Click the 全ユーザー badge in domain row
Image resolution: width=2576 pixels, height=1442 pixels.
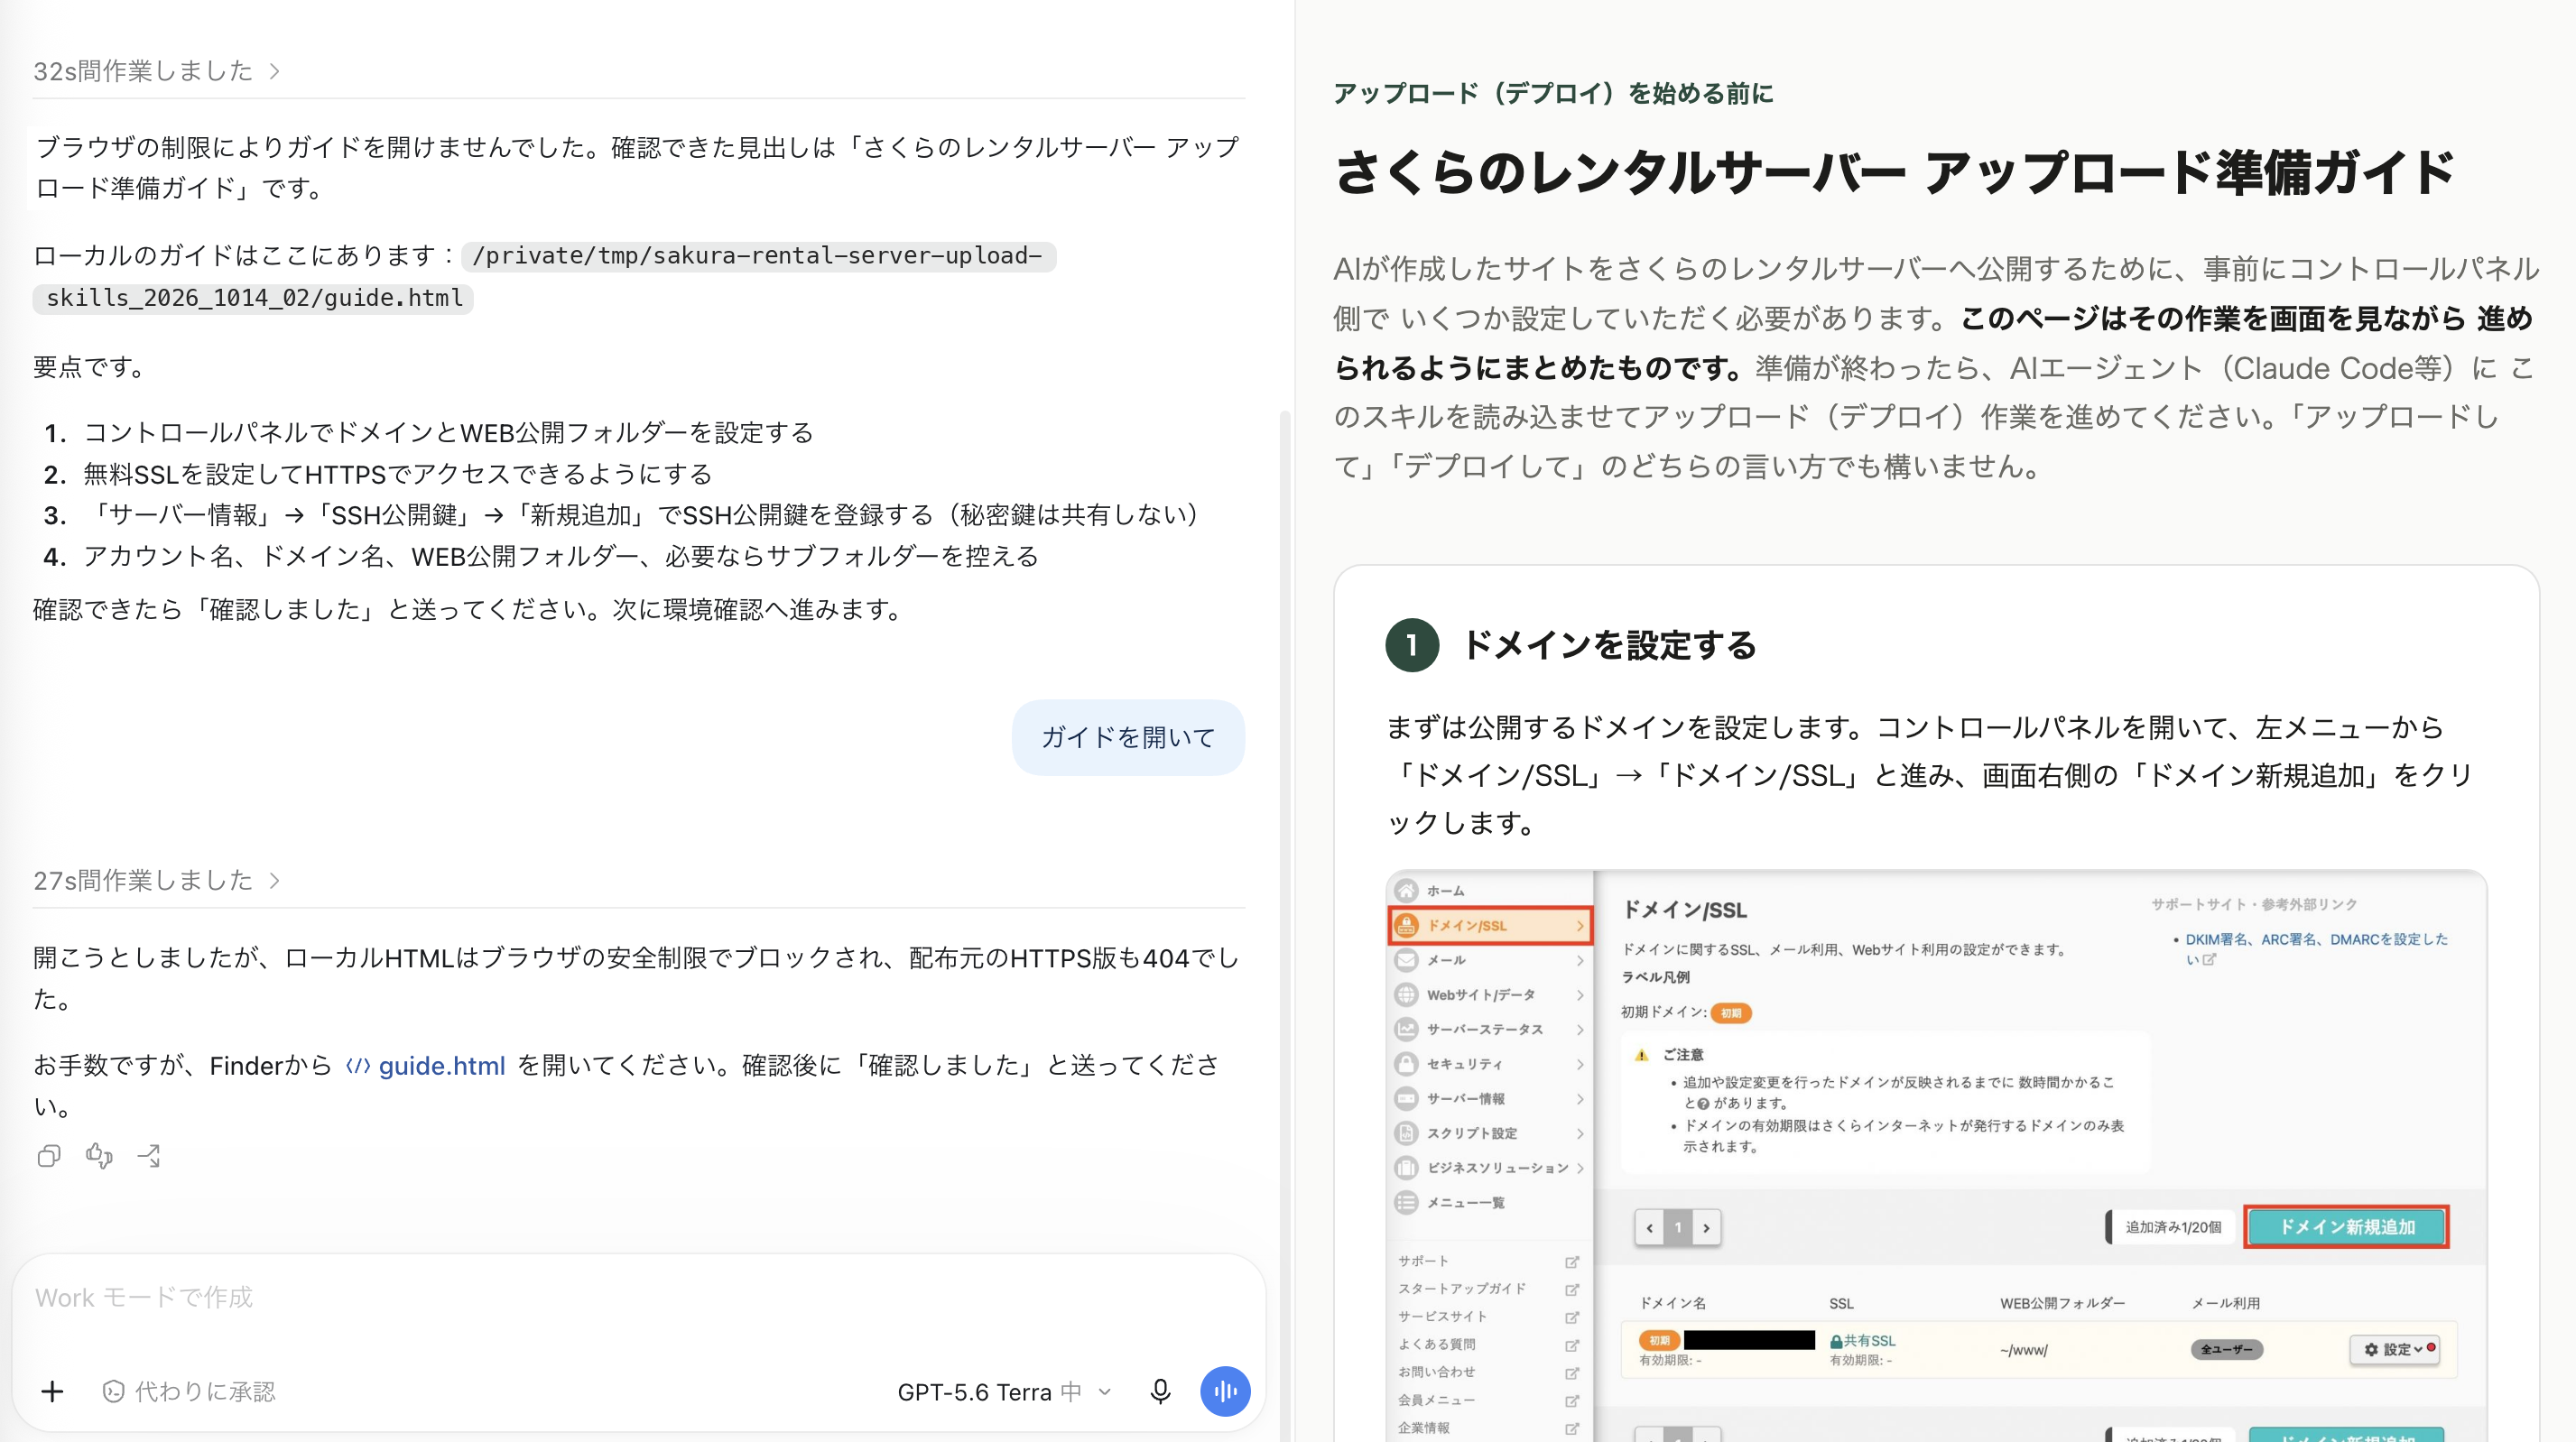click(2226, 1349)
